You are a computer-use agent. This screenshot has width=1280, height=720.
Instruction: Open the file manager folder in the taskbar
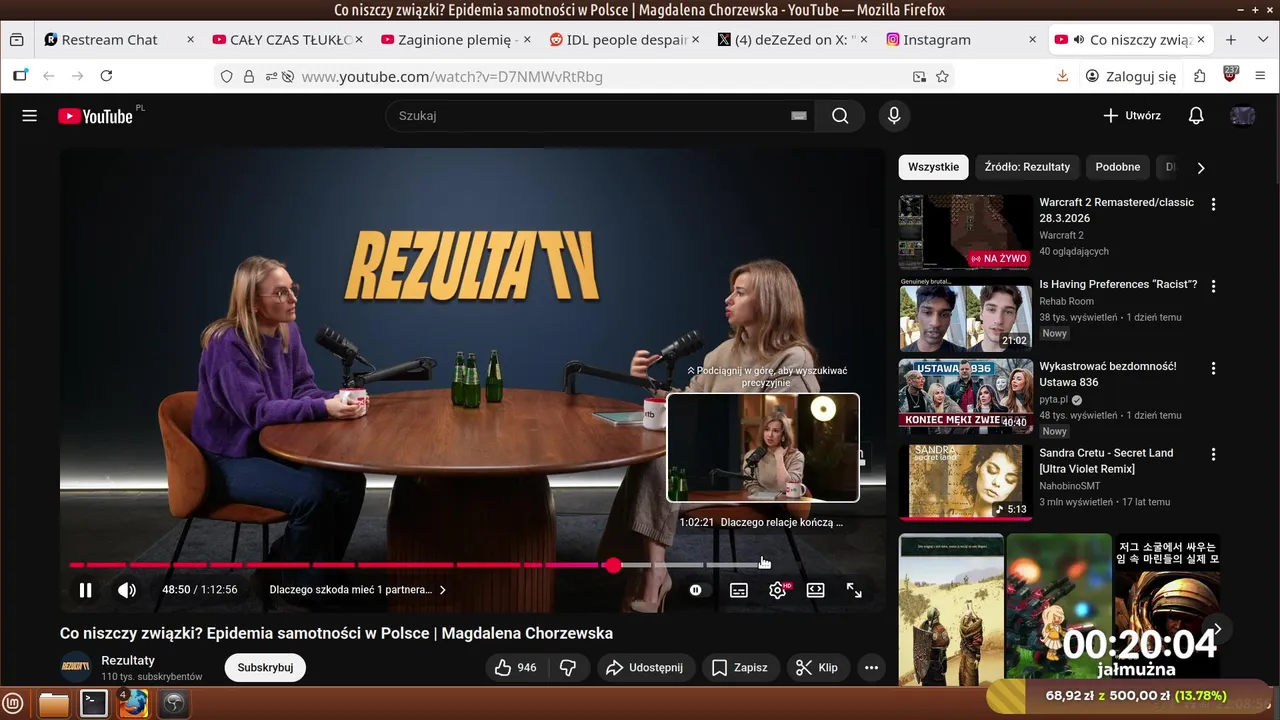(54, 704)
